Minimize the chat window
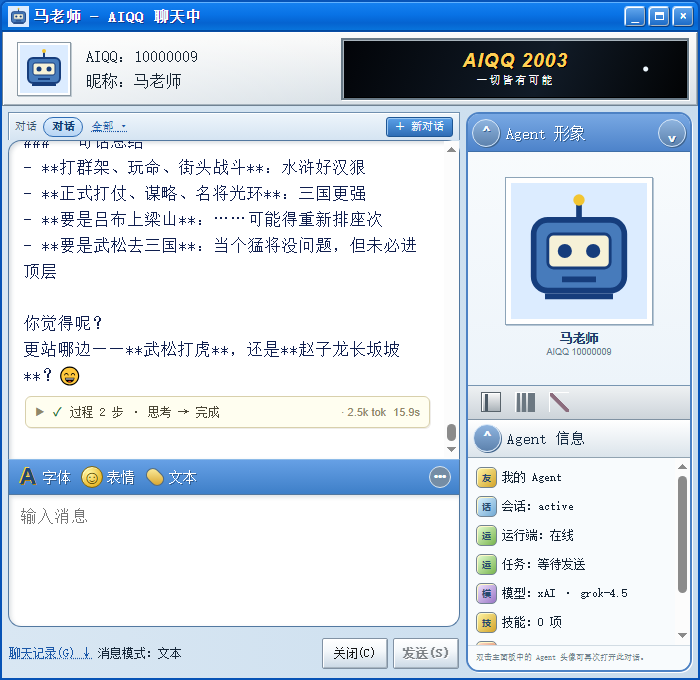700x680 pixels. pos(635,17)
